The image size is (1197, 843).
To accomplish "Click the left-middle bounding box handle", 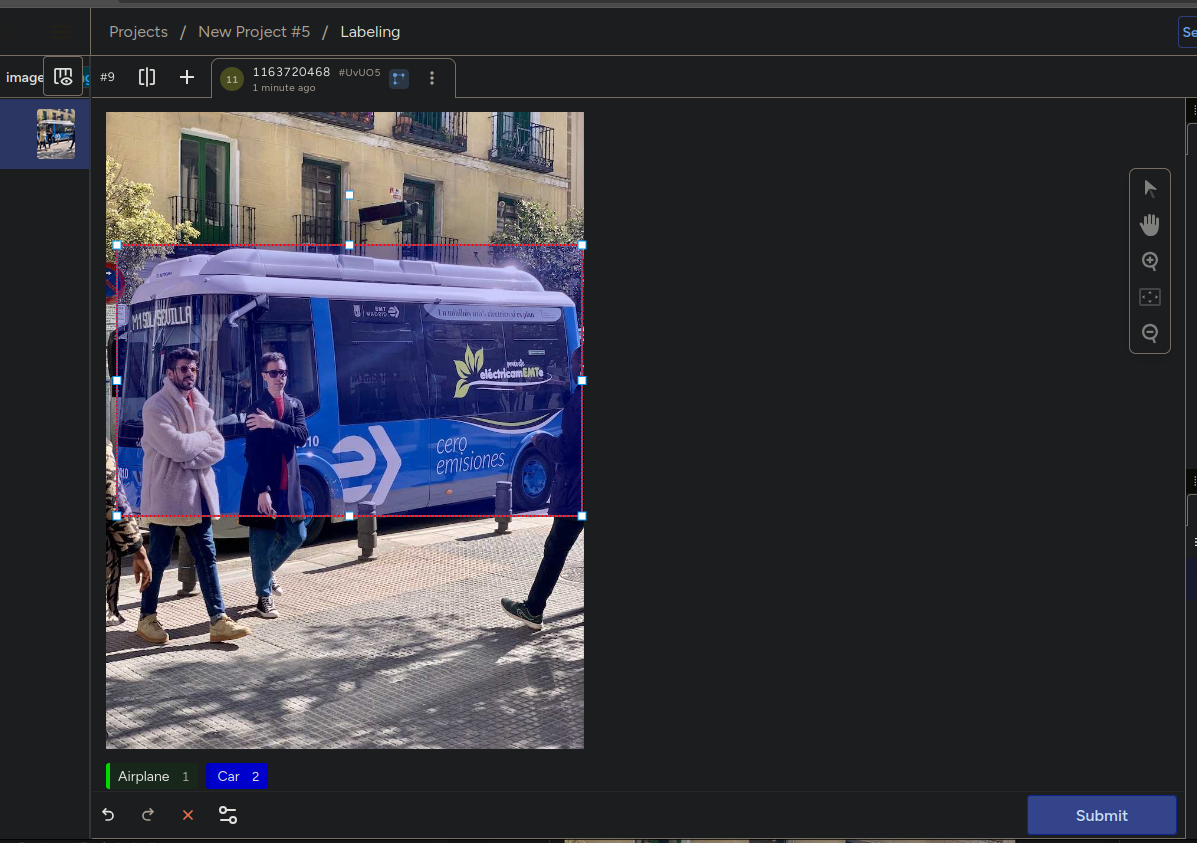I will coord(117,380).
